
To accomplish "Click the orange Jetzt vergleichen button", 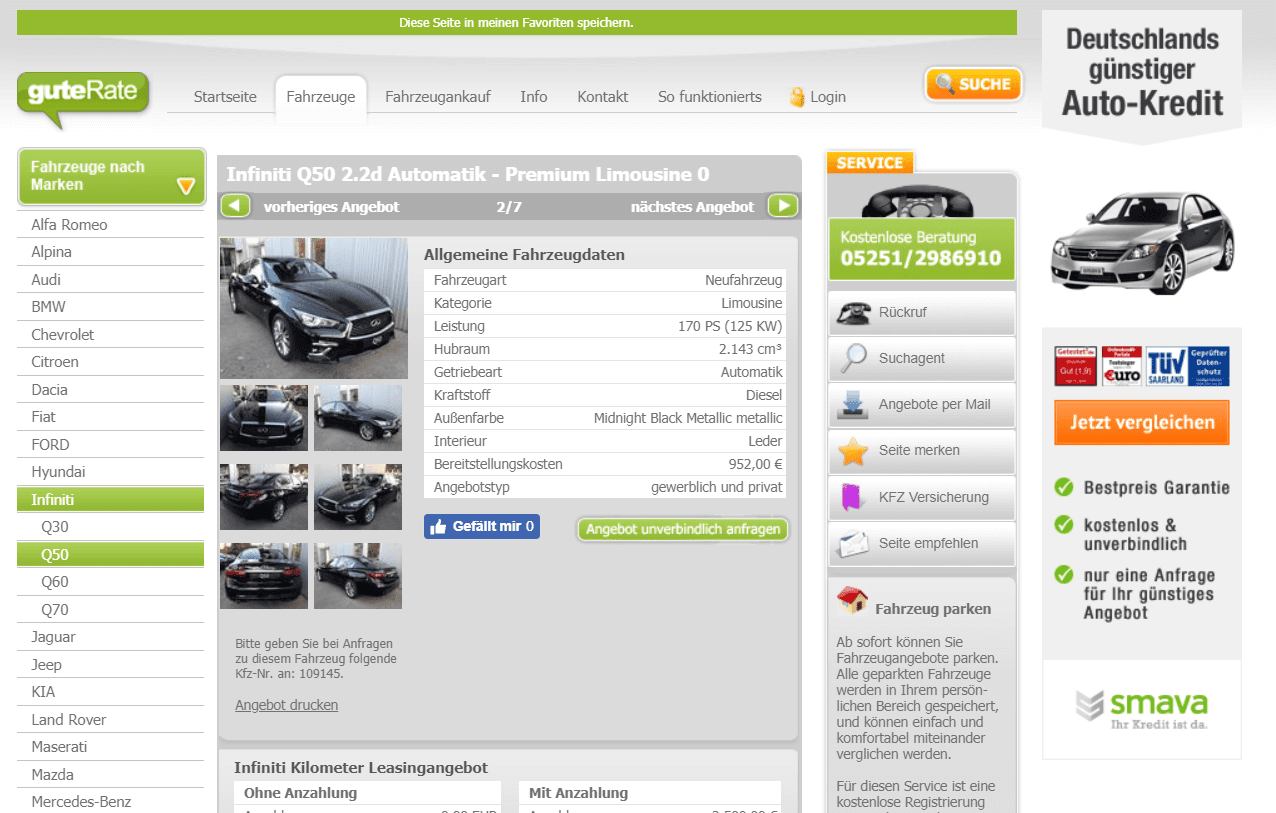I will (1142, 423).
